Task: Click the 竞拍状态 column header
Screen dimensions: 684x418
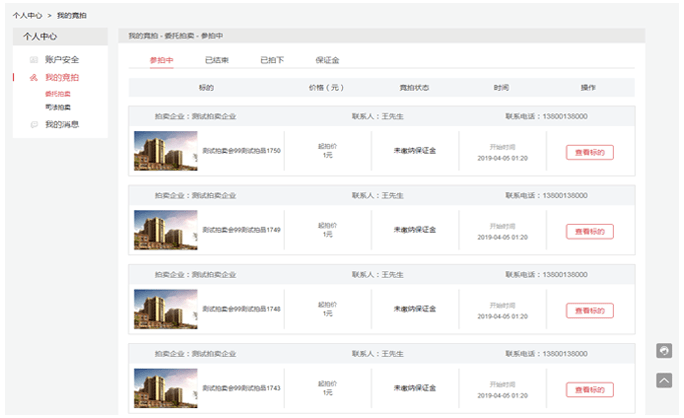Action: click(414, 88)
